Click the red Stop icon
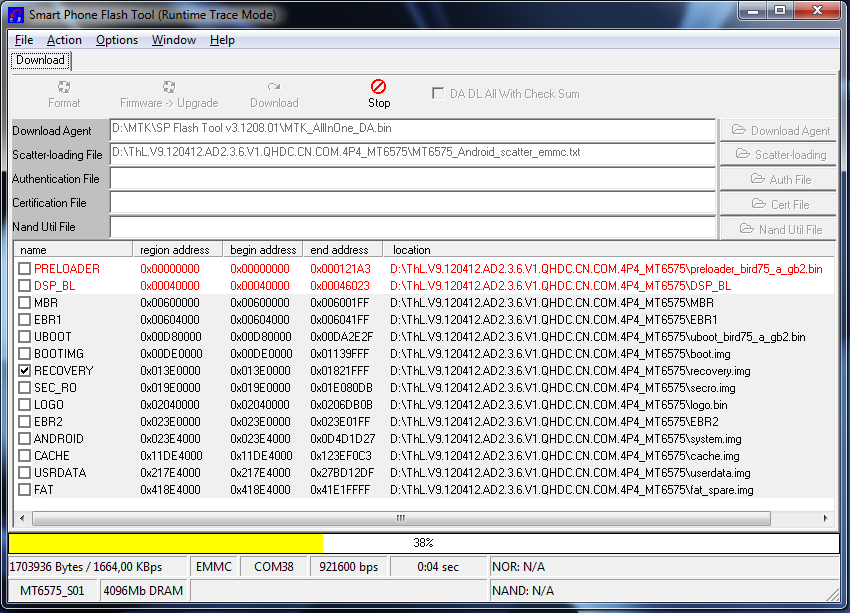The width and height of the screenshot is (850, 613). click(x=378, y=87)
